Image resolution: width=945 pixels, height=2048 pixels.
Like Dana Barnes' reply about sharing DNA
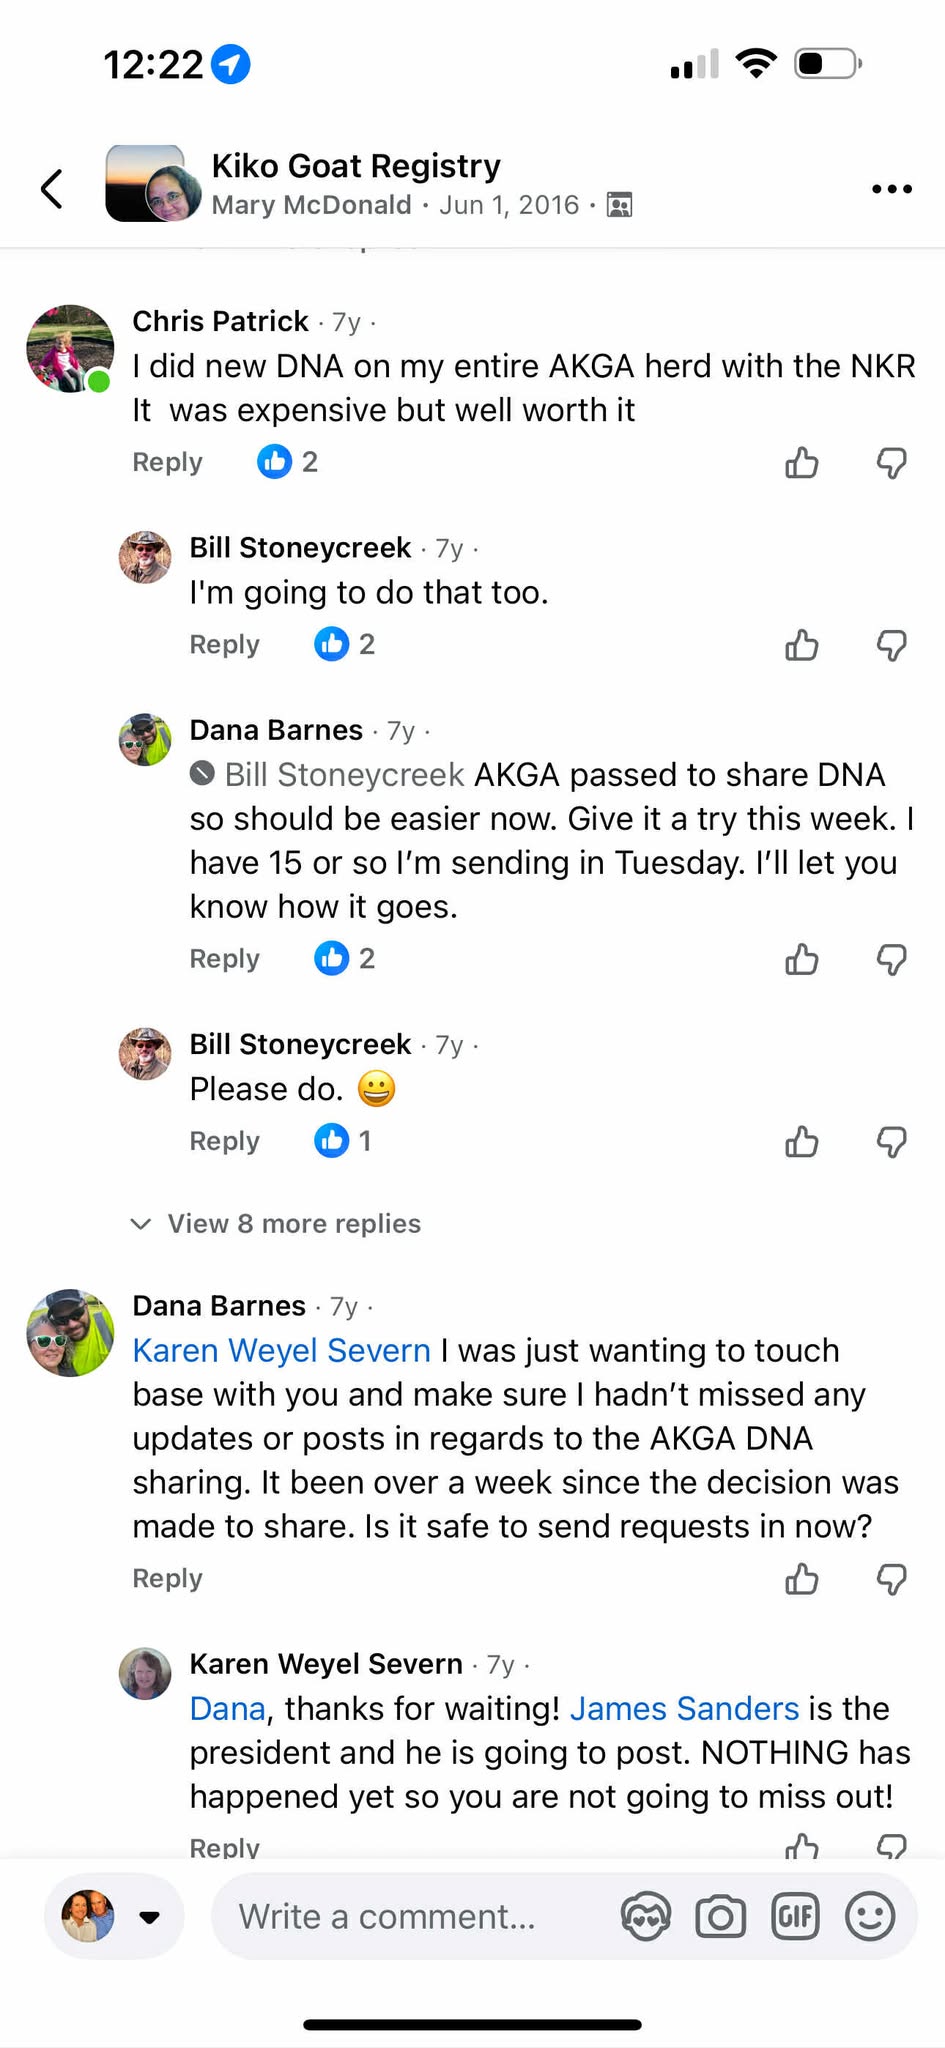[x=802, y=959]
